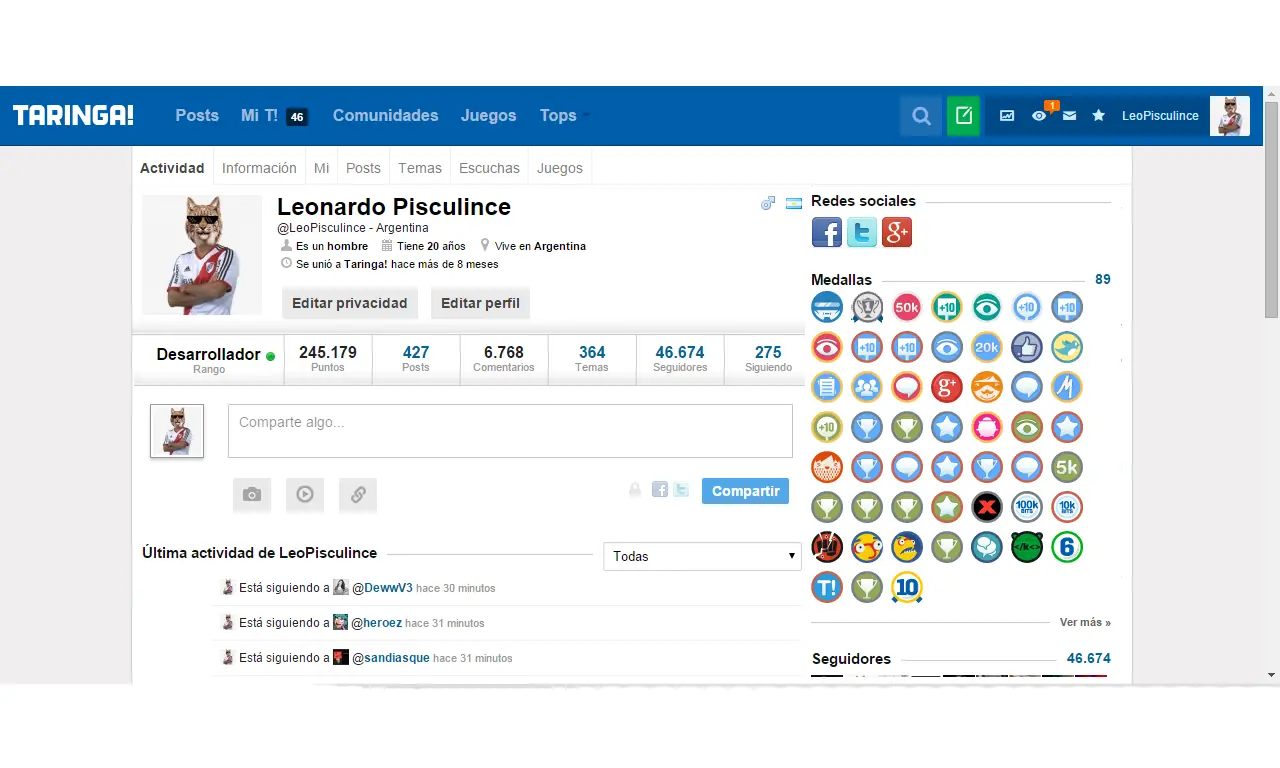Expand the Tops menu in navigation bar
This screenshot has width=1280, height=768.
point(565,116)
